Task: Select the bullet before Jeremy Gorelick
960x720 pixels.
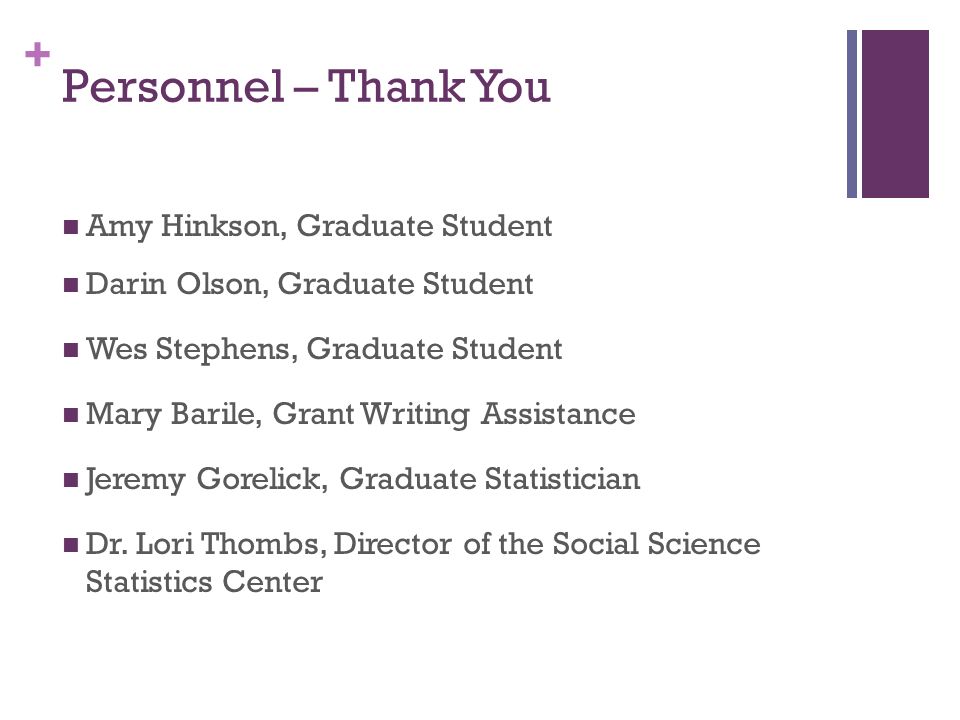Action: (x=71, y=480)
